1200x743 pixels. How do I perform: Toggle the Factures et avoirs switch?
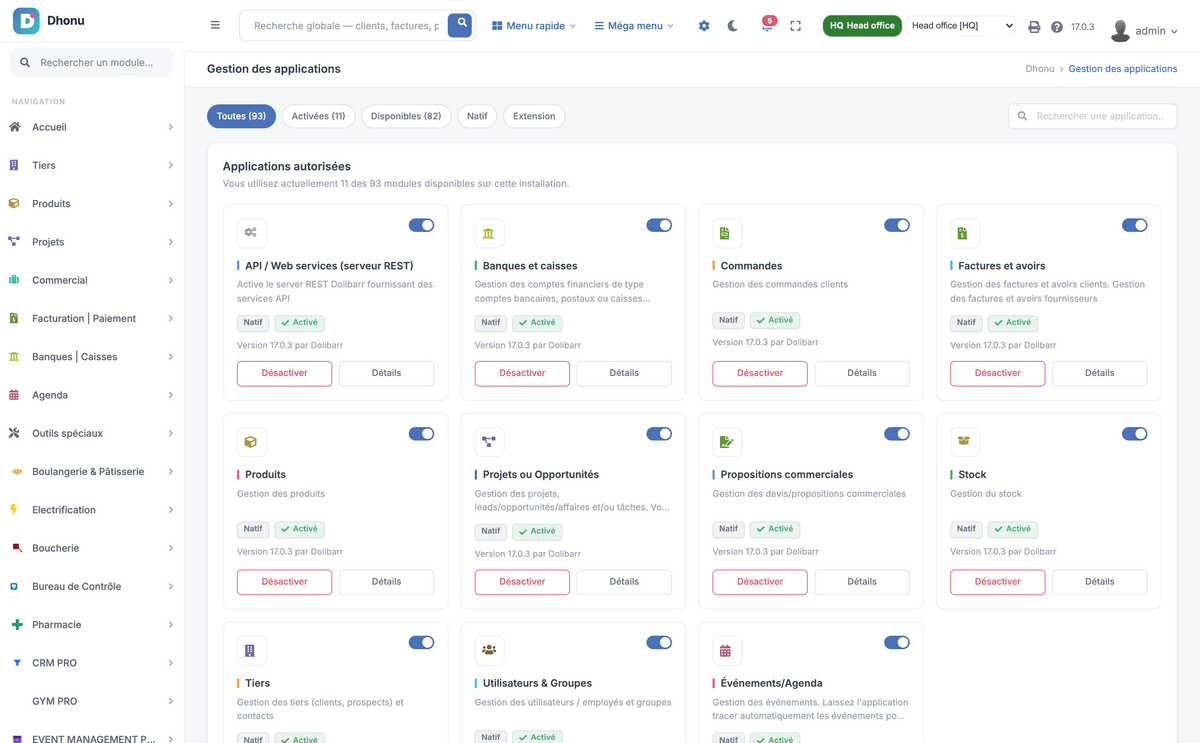click(1135, 225)
